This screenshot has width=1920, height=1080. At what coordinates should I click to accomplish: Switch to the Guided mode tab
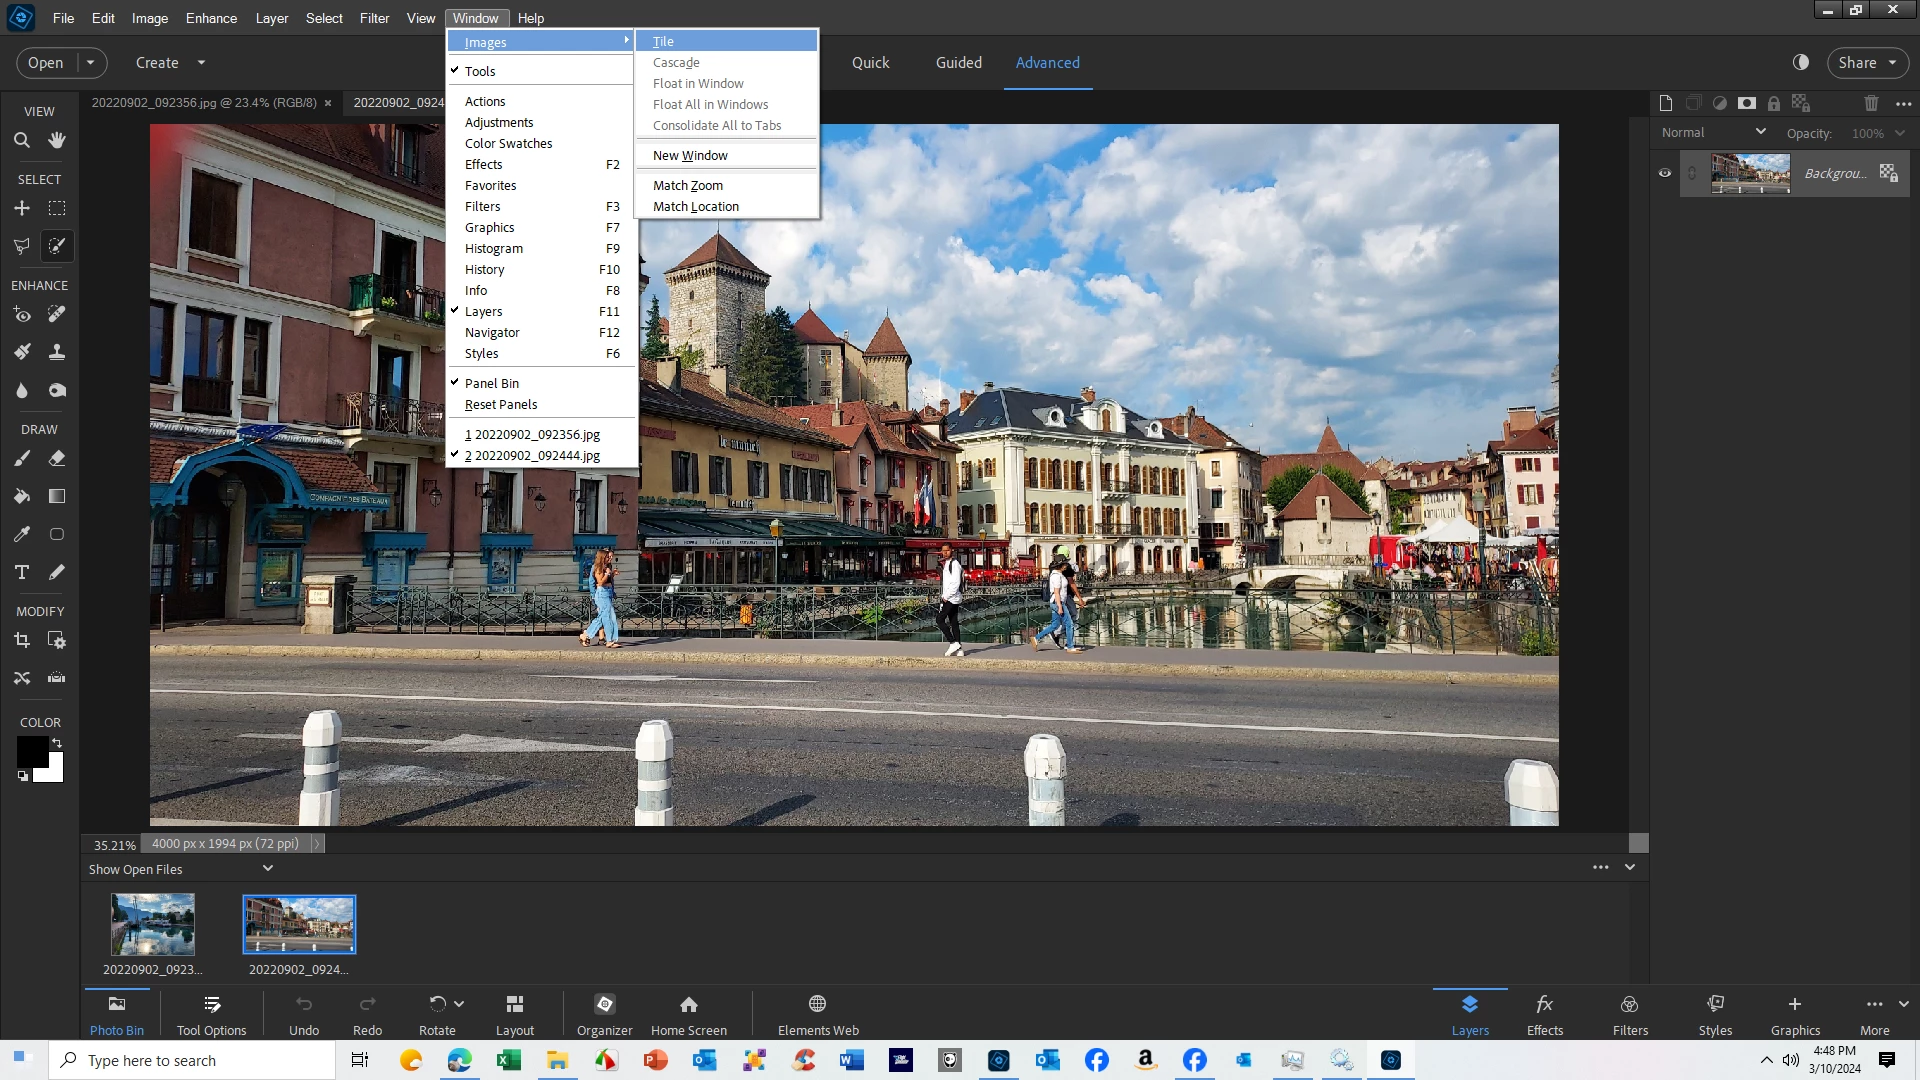tap(958, 62)
